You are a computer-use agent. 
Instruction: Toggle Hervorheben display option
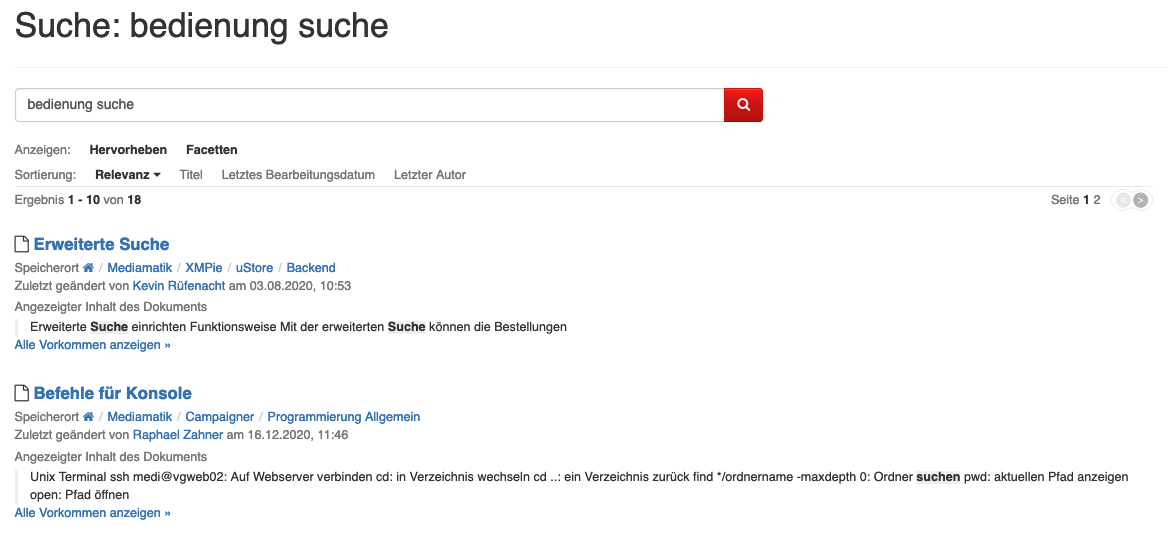[x=128, y=150]
